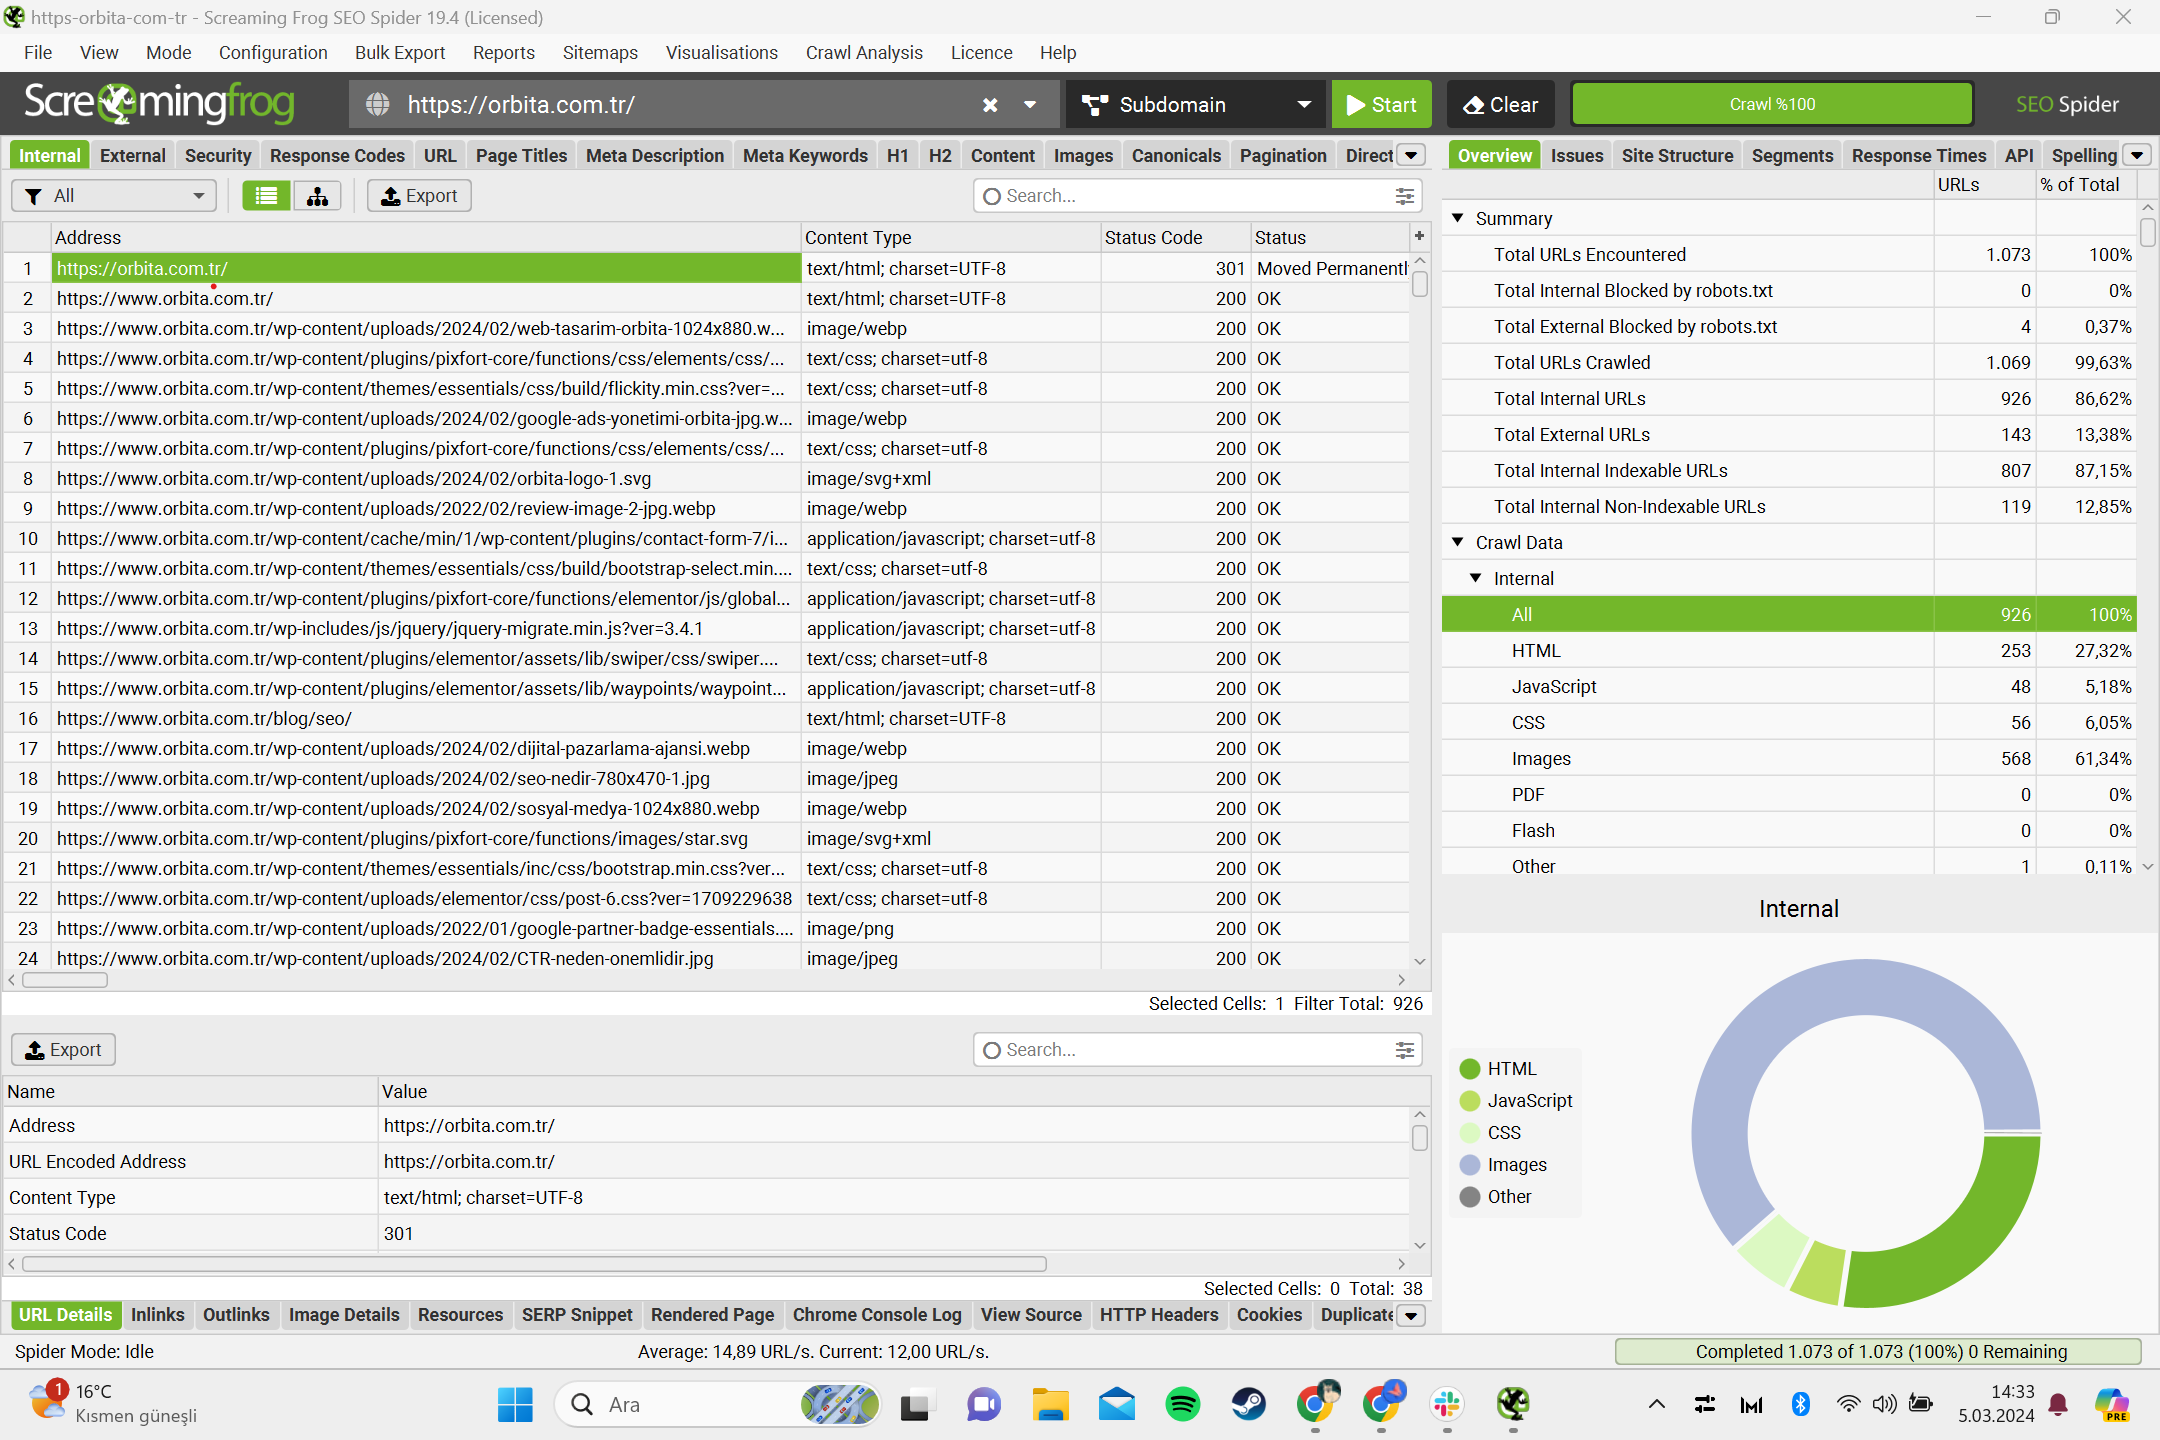Export the URL Details lower pane

(x=63, y=1050)
